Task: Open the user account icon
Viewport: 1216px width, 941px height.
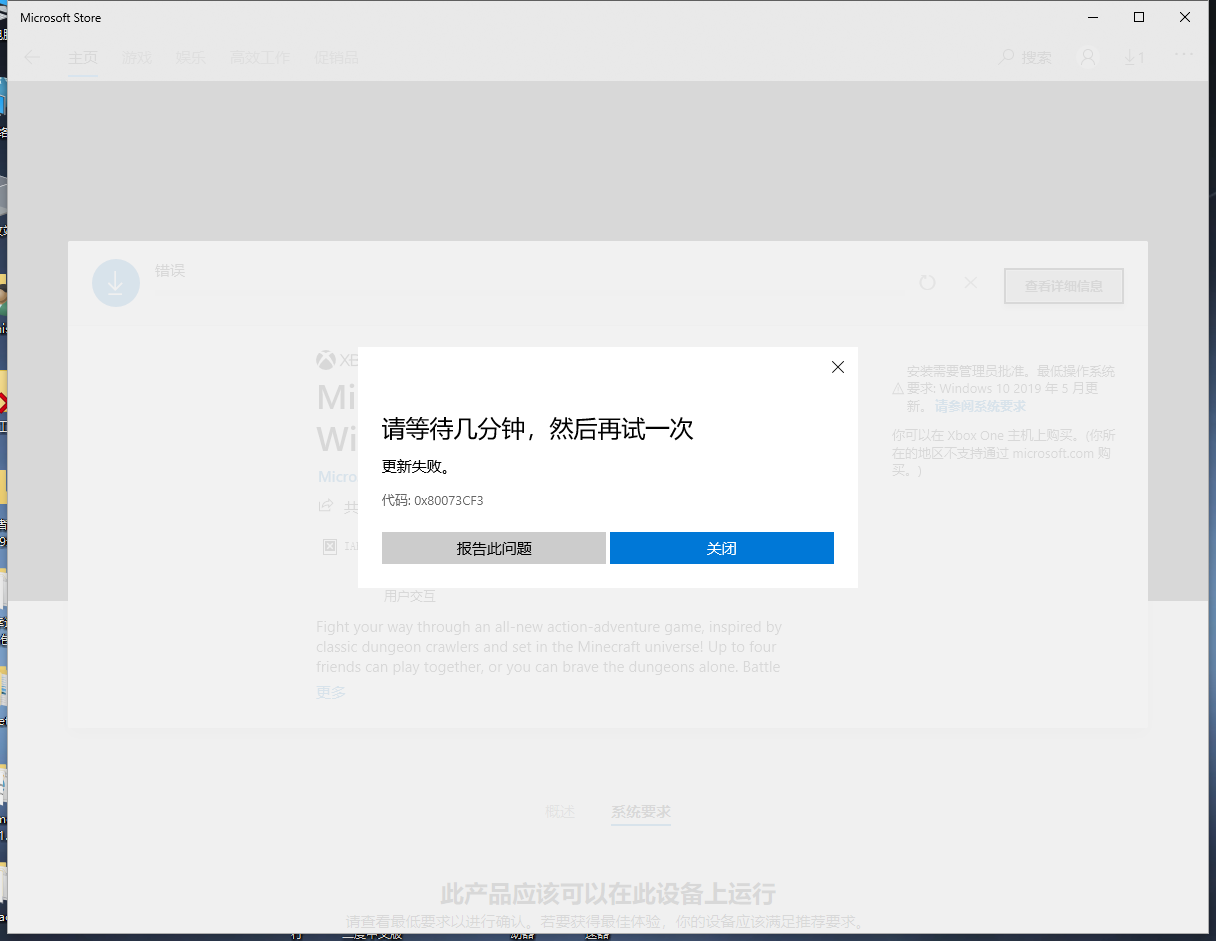Action: 1088,57
